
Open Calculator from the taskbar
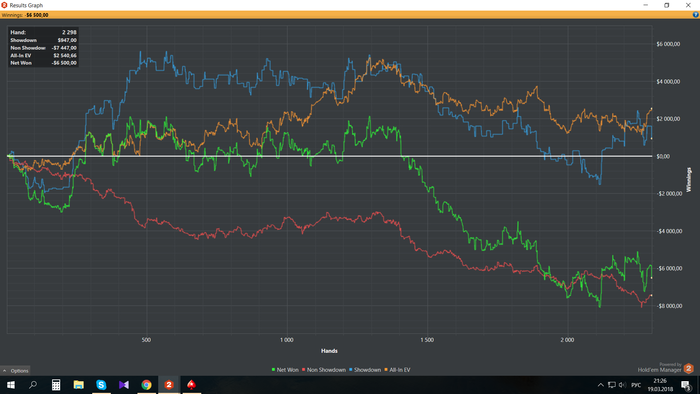(56, 385)
